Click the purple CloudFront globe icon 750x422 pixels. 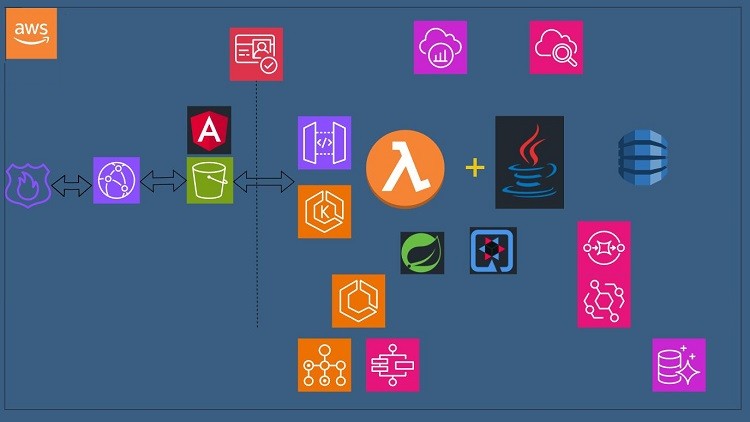[116, 181]
